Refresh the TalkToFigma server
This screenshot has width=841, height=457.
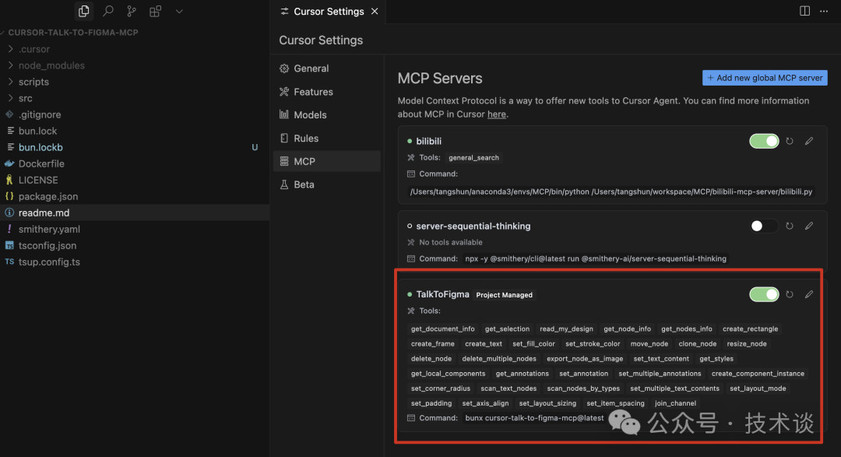(790, 294)
